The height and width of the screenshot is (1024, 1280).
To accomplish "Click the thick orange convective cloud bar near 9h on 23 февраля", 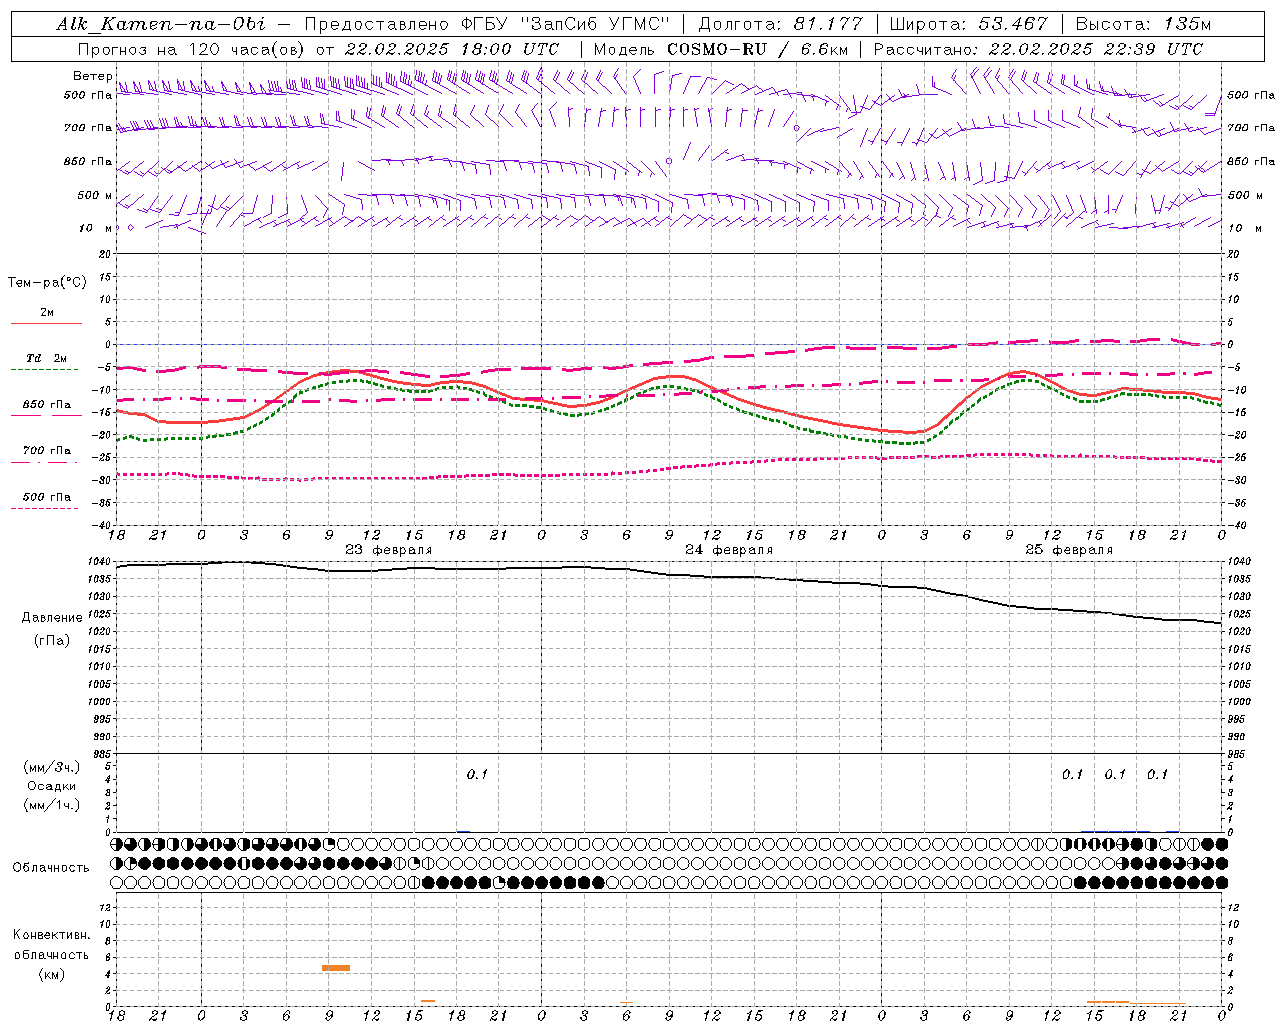I will click(x=336, y=968).
